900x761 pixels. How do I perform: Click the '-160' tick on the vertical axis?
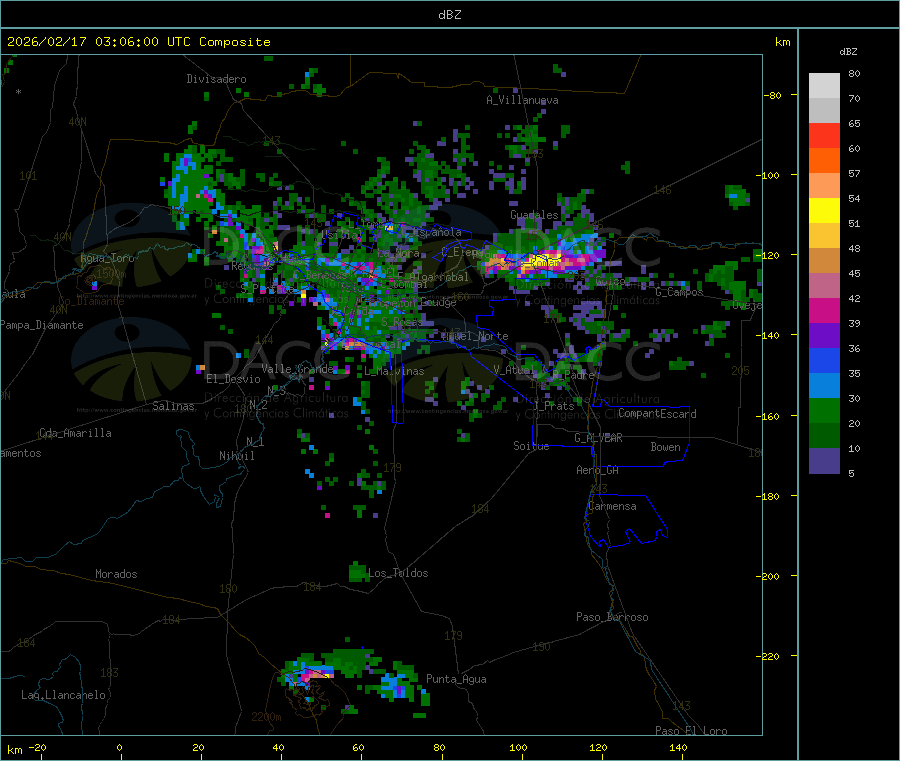(768, 416)
